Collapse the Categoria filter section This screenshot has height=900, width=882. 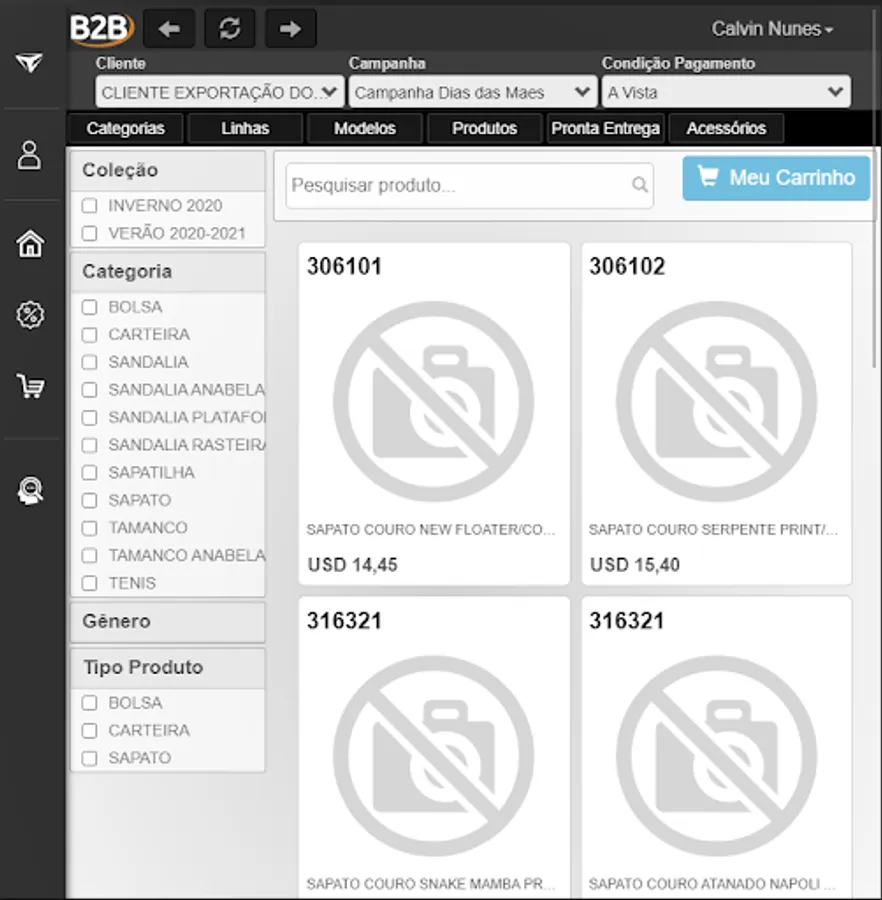pyautogui.click(x=168, y=271)
